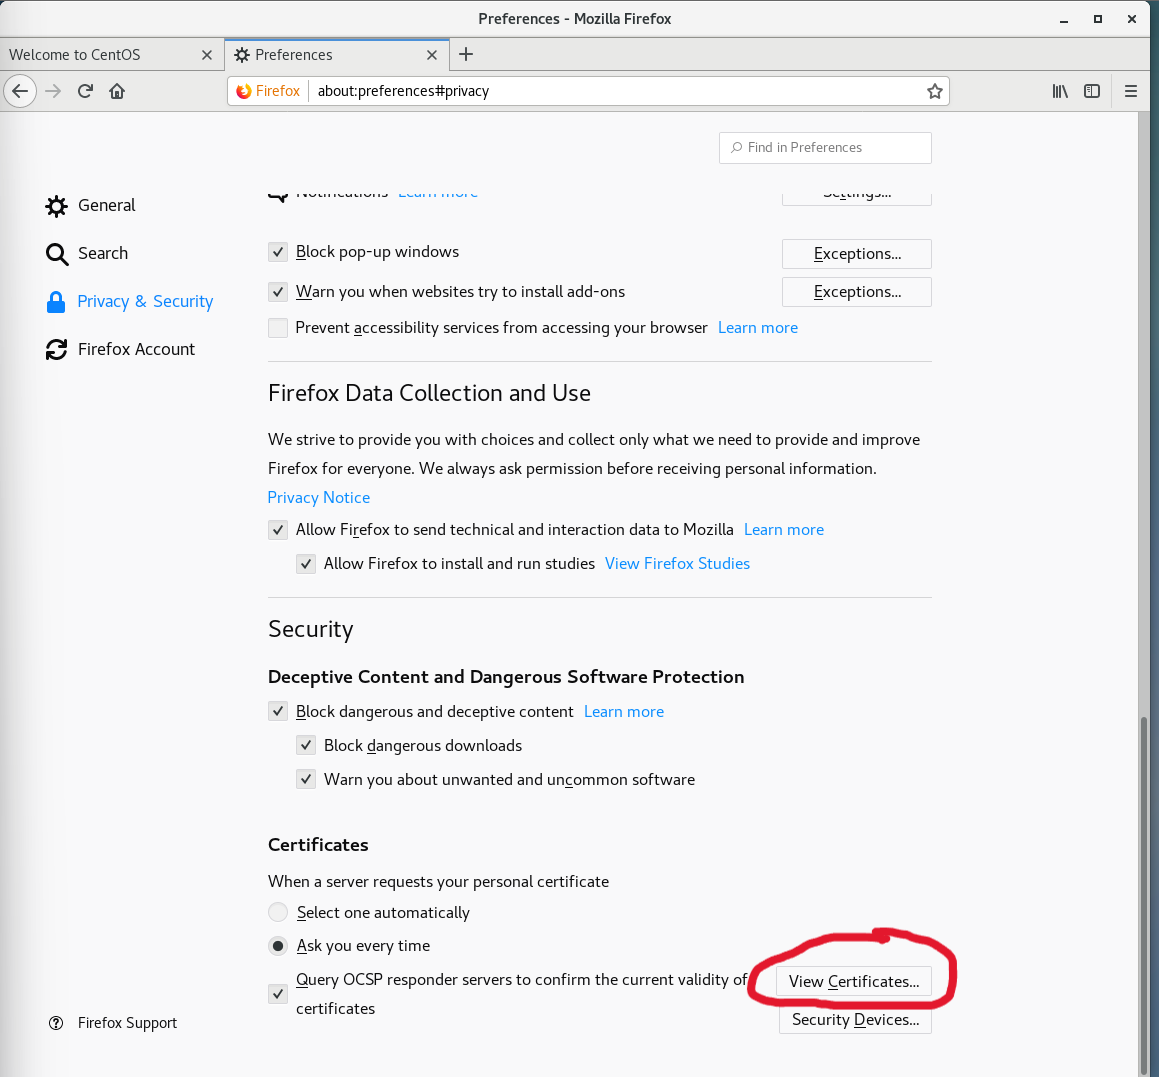Open Exceptions for add-on install warnings
This screenshot has width=1159, height=1077.
(x=857, y=292)
